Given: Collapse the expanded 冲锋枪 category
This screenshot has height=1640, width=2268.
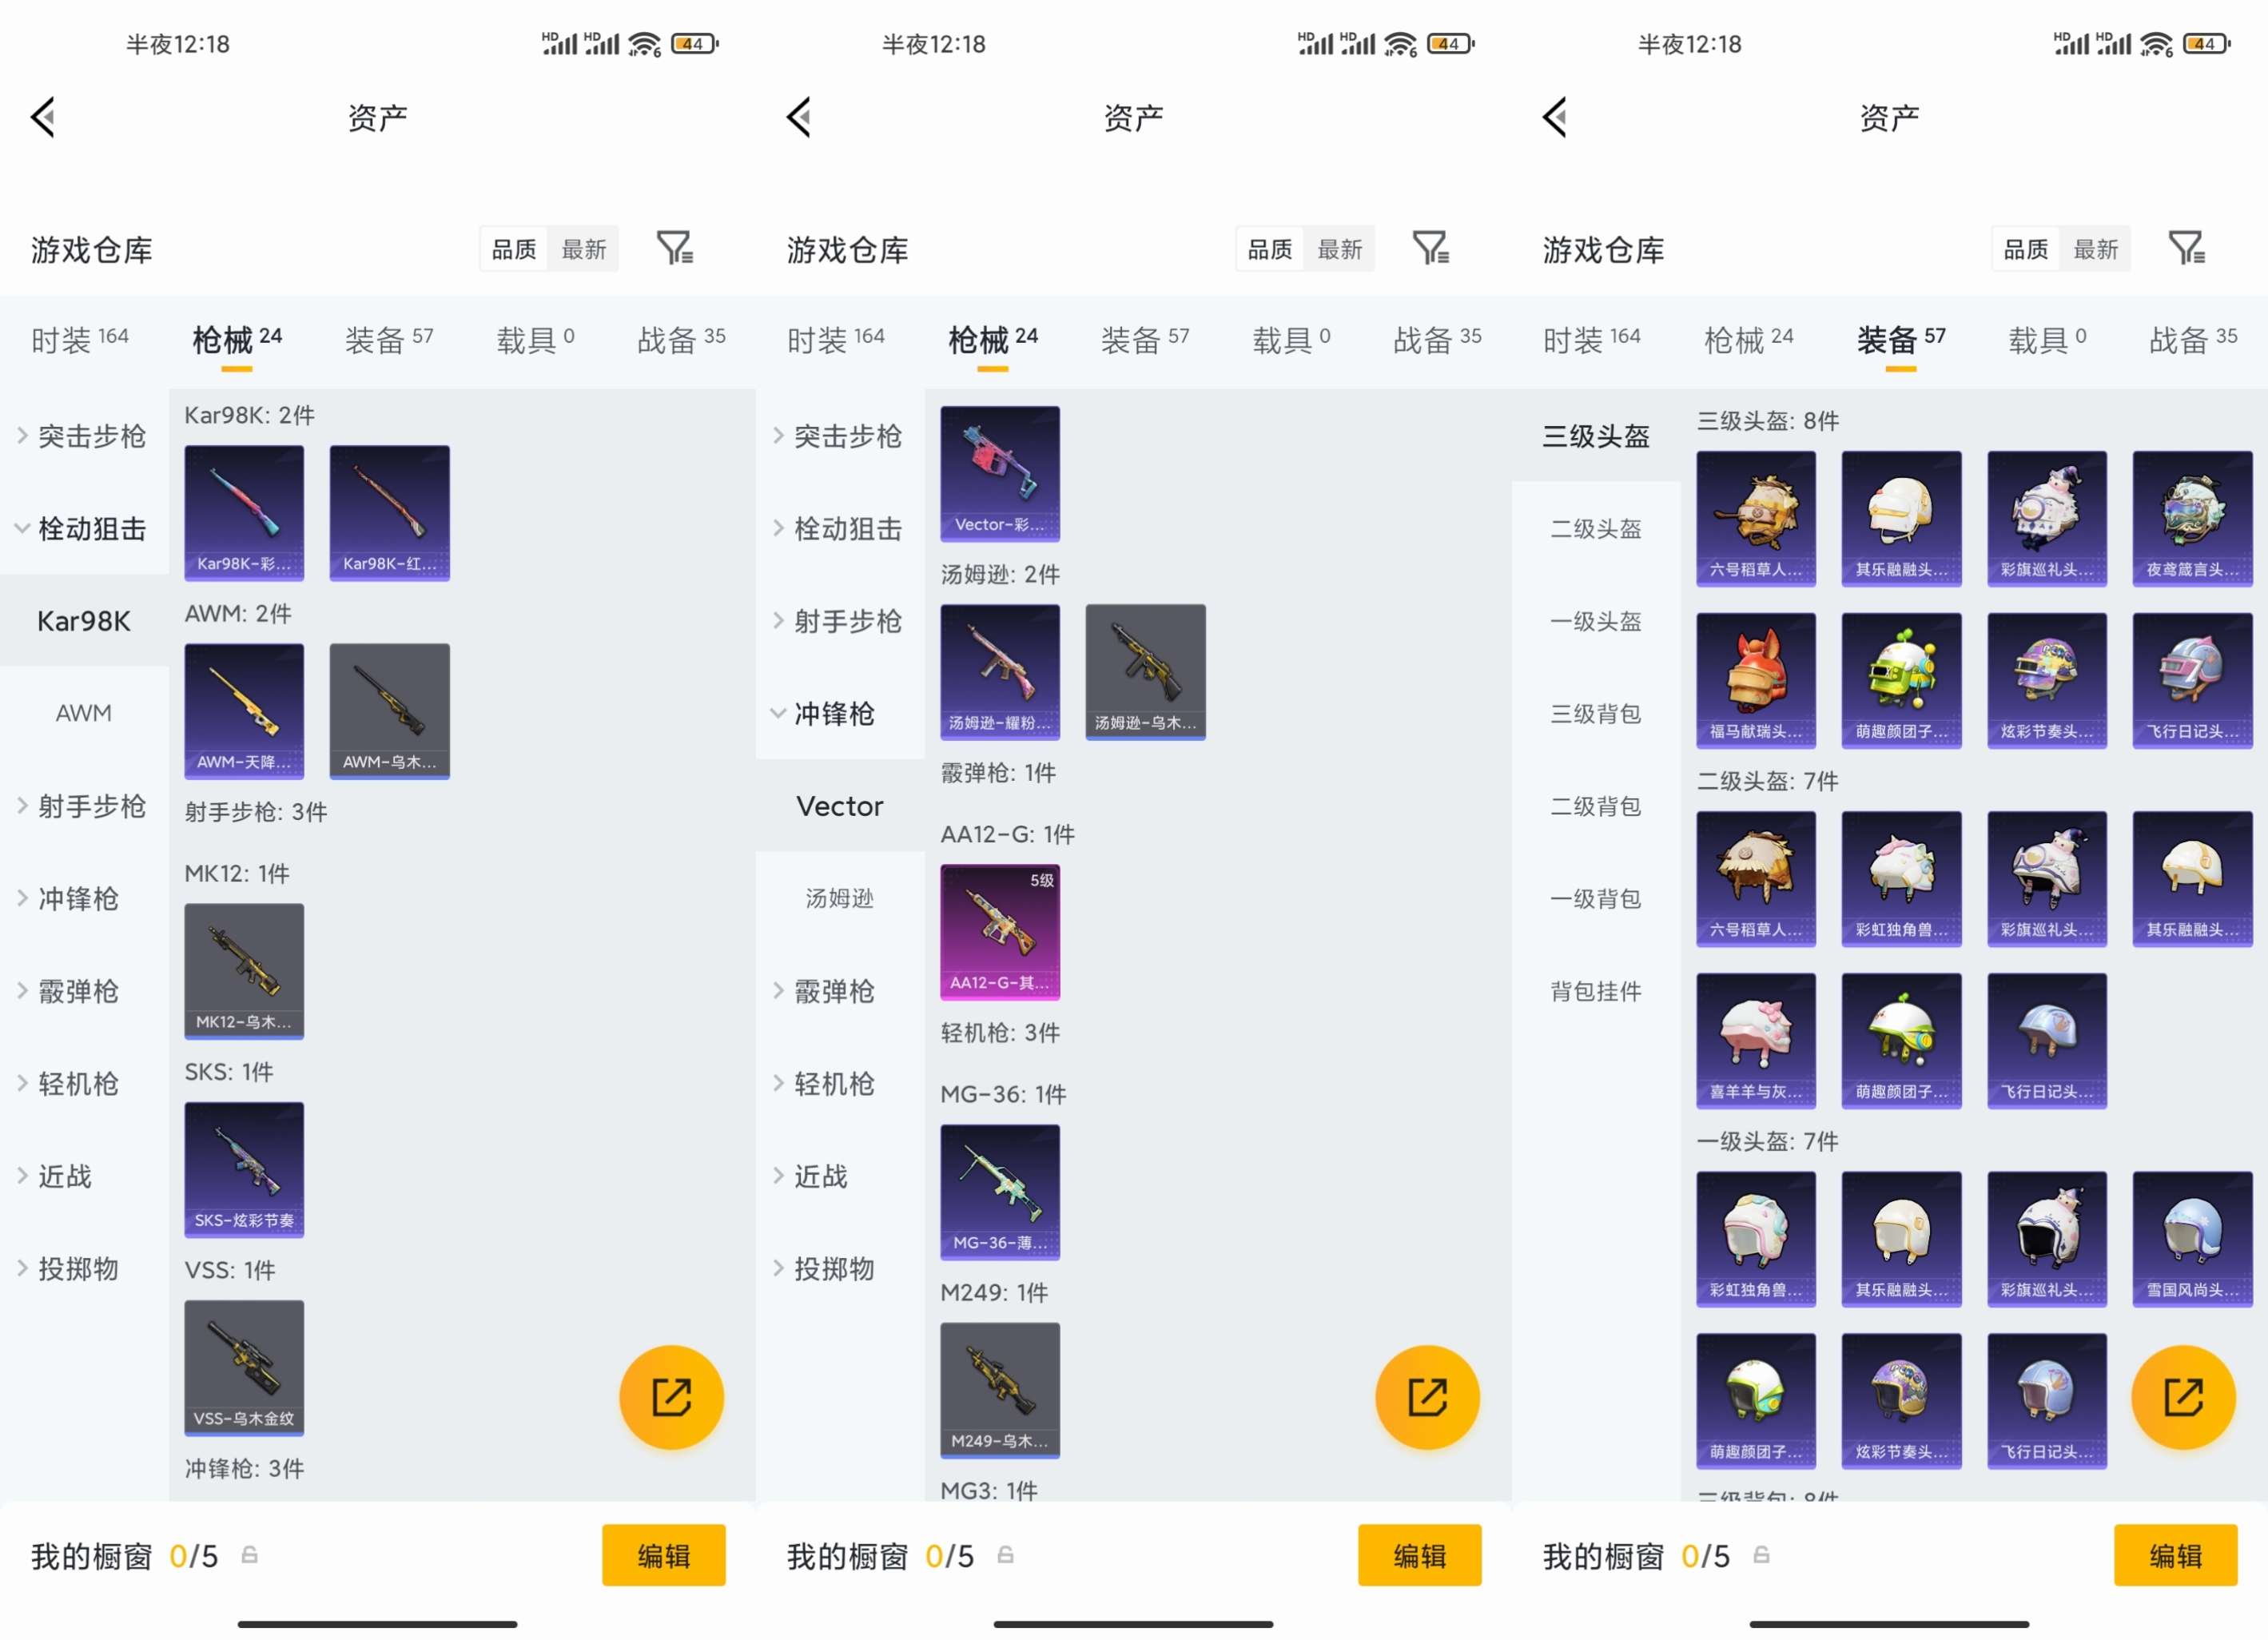Looking at the screenshot, I should tap(824, 713).
